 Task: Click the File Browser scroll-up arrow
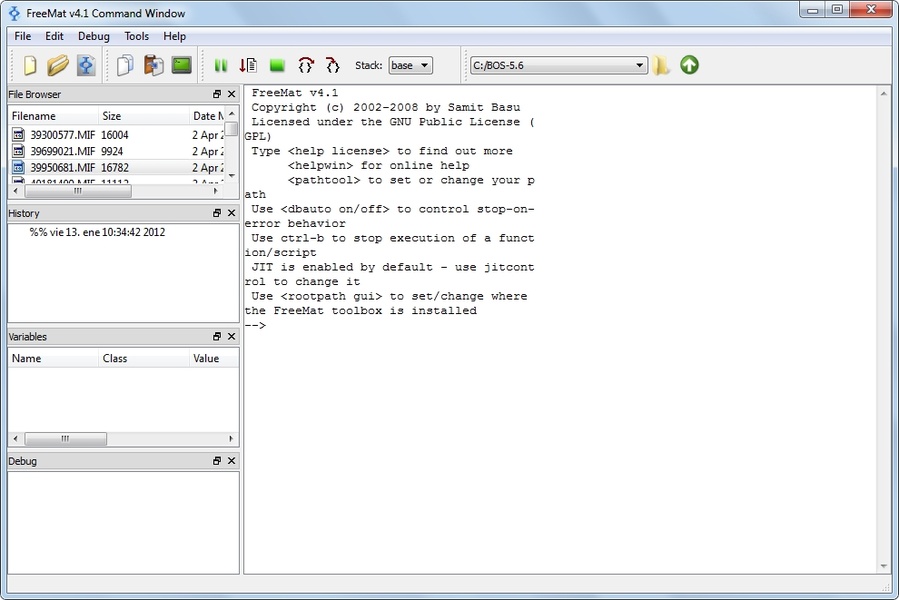point(231,114)
